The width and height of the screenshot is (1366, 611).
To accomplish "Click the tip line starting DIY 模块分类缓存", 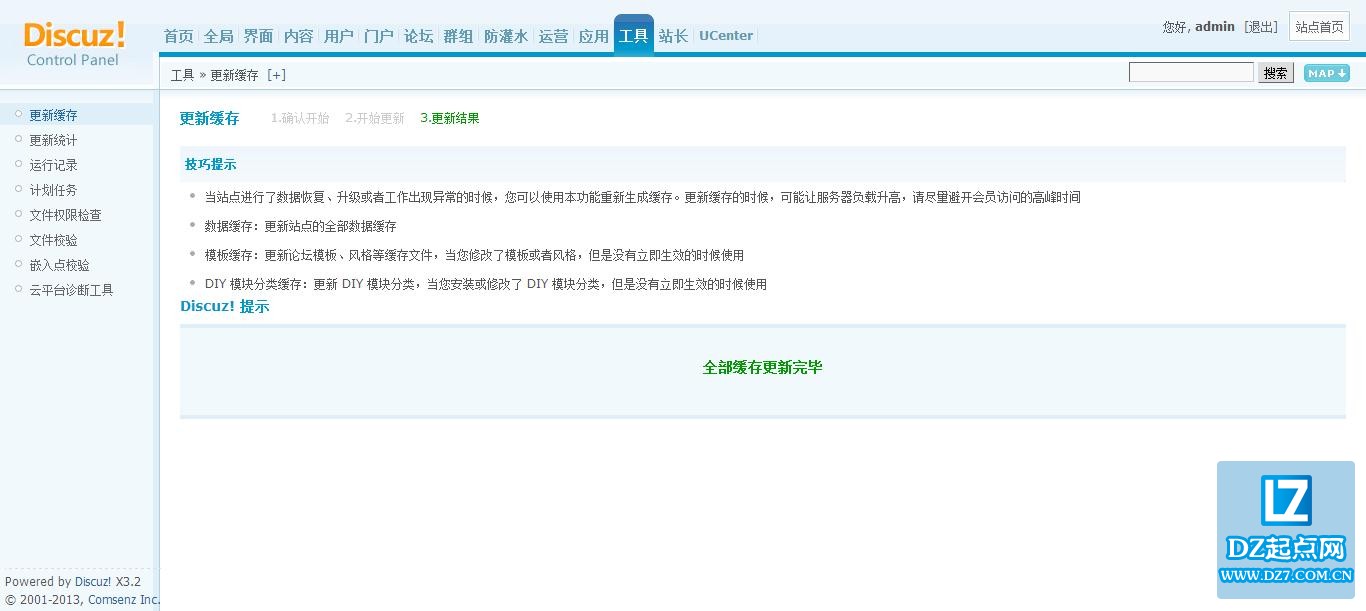I will (x=486, y=284).
